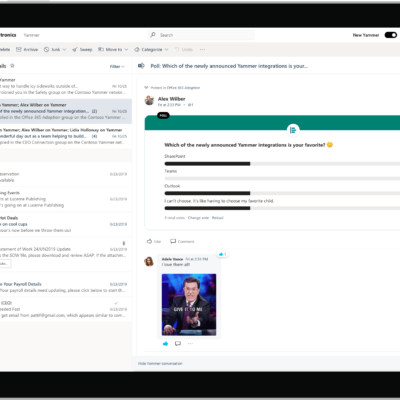Screen dimensions: 400x400
Task: Archive the selected message
Action: (27, 49)
